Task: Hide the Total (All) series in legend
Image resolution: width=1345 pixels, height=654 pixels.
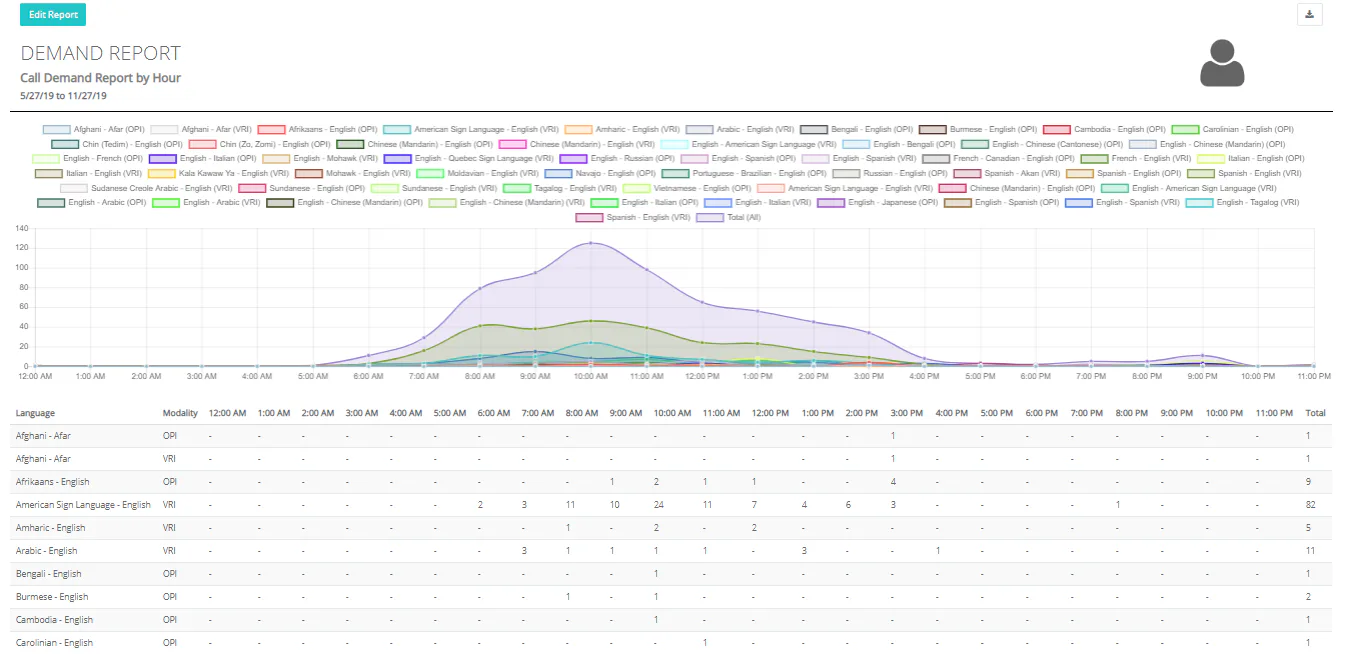Action: (728, 217)
